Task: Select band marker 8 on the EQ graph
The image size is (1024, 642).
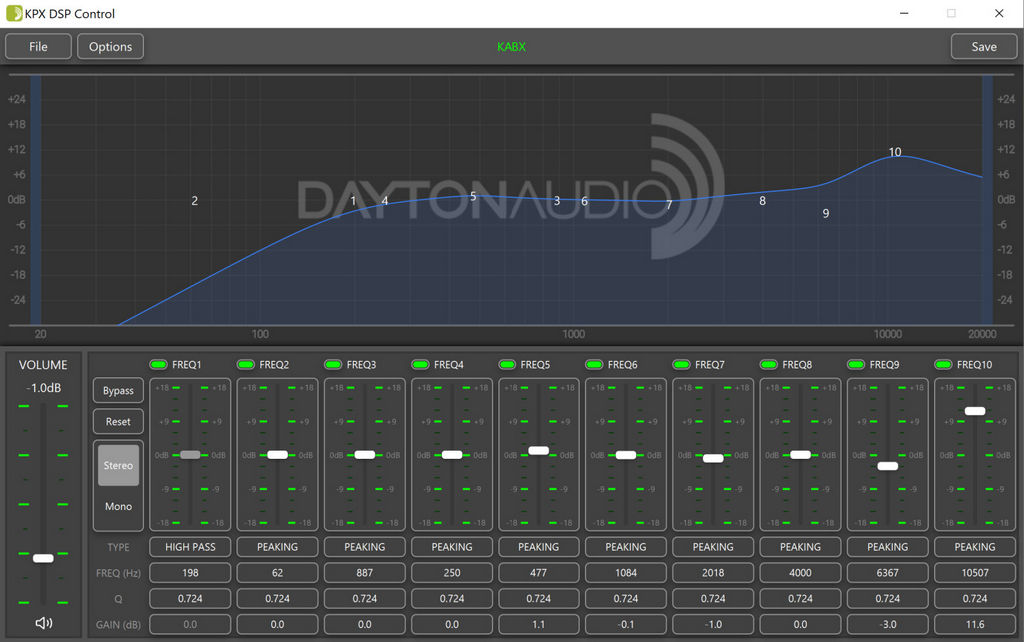Action: (x=762, y=201)
